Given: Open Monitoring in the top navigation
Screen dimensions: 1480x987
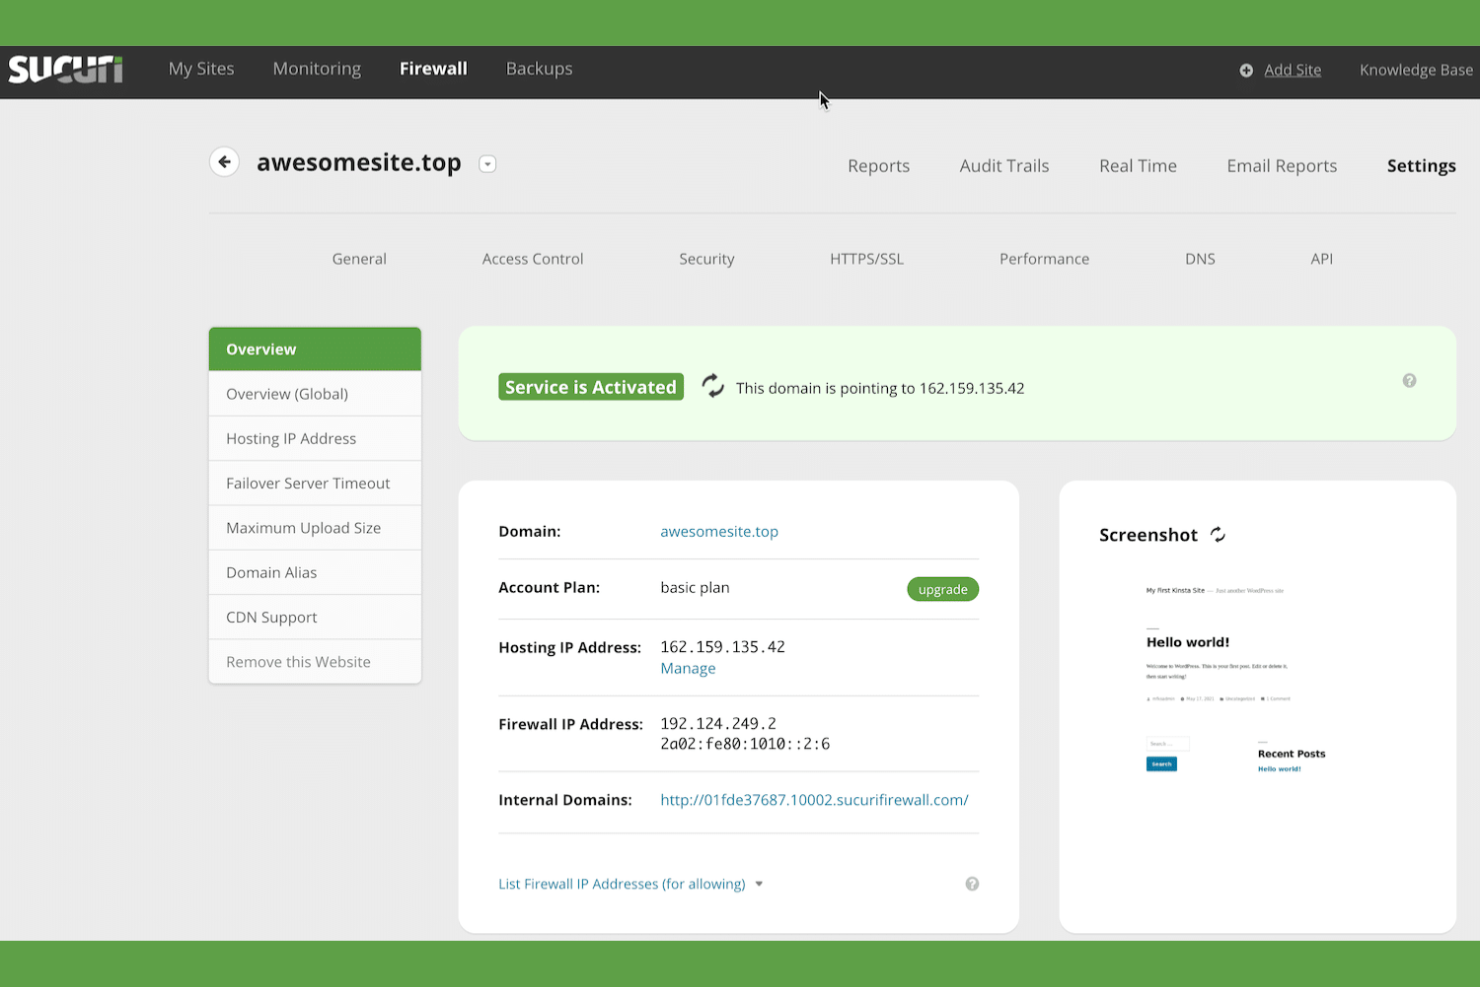Looking at the screenshot, I should tap(317, 69).
